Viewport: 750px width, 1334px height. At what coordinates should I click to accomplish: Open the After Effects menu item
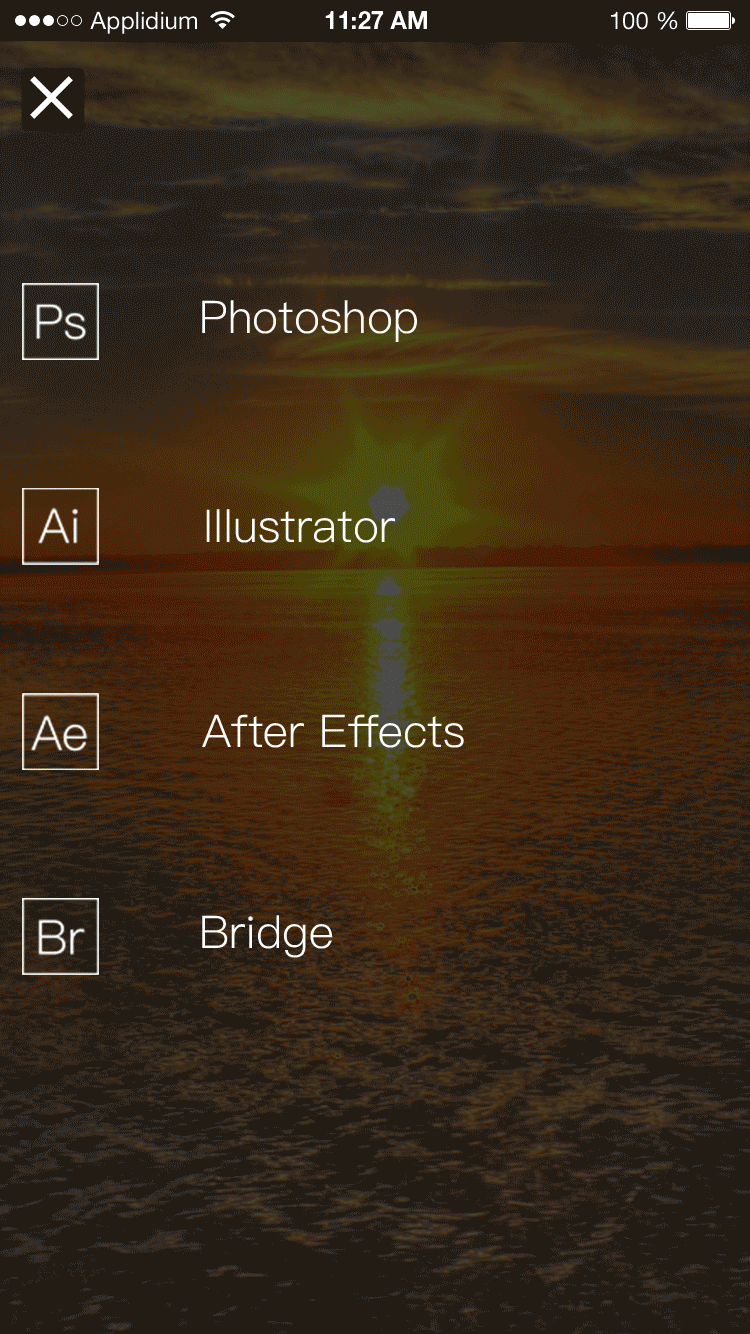[333, 732]
